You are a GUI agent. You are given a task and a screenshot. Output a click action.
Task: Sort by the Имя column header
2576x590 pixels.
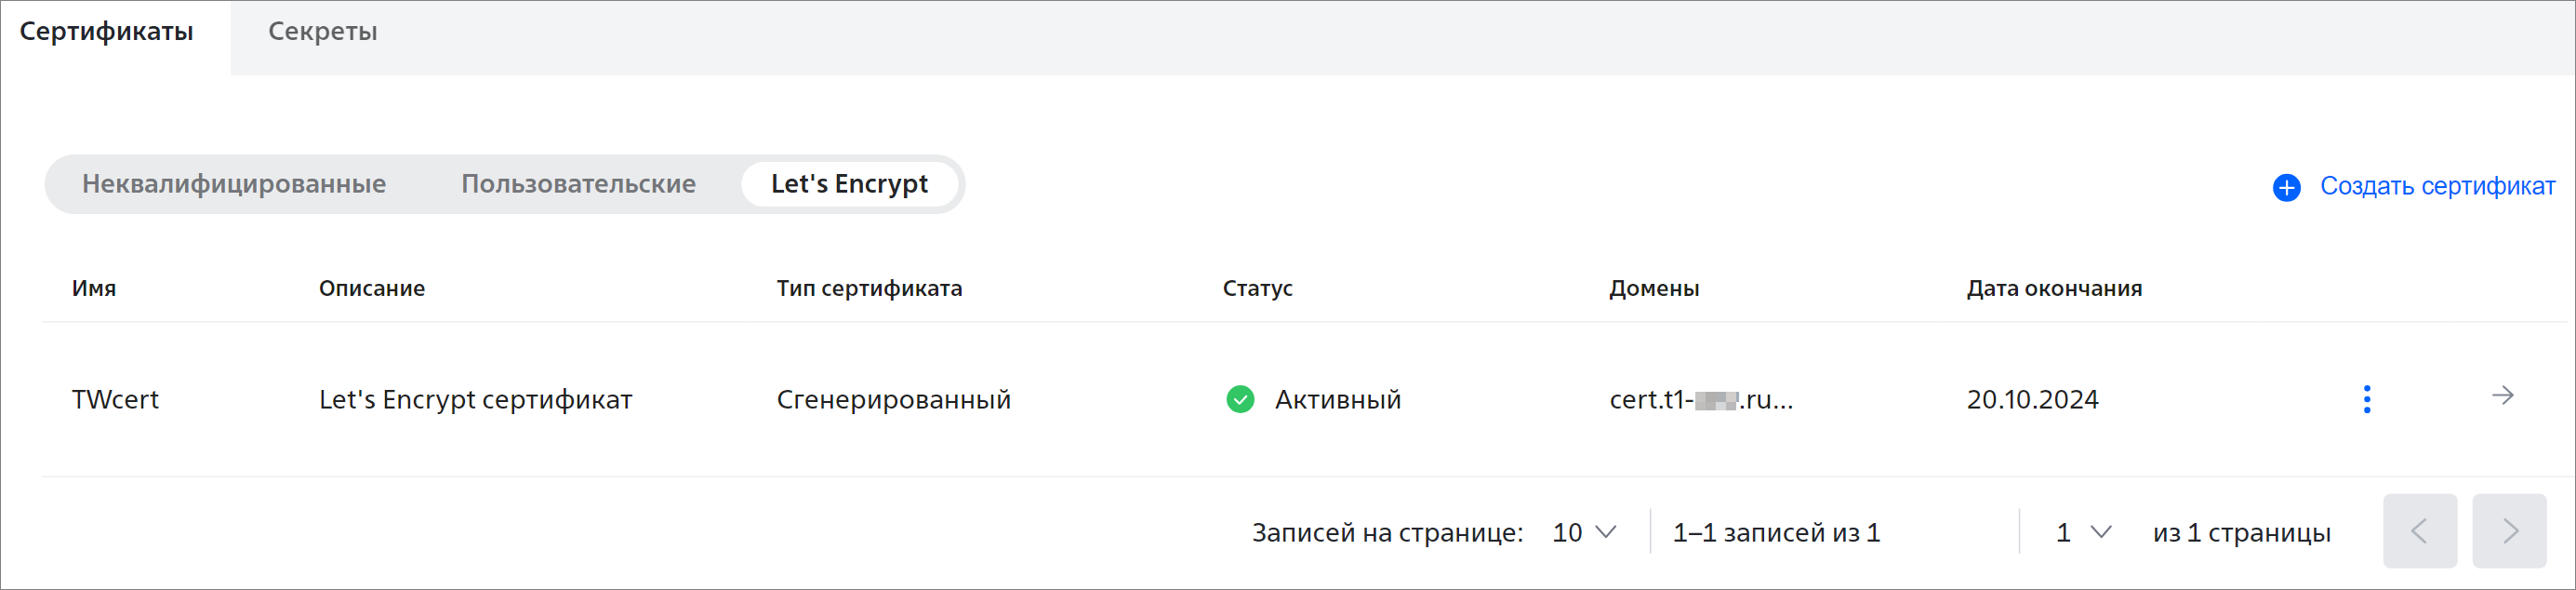pyautogui.click(x=94, y=288)
